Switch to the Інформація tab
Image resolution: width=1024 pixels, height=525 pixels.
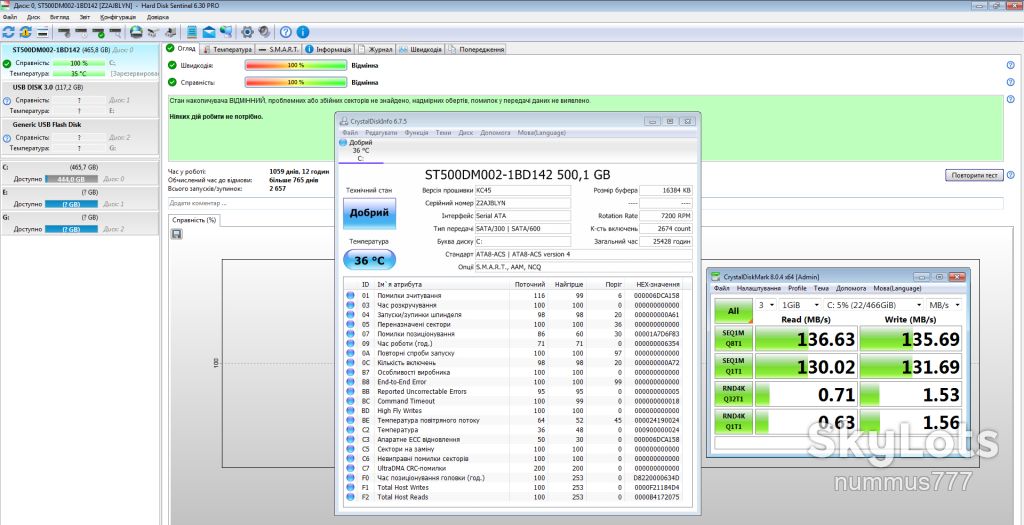tap(329, 49)
